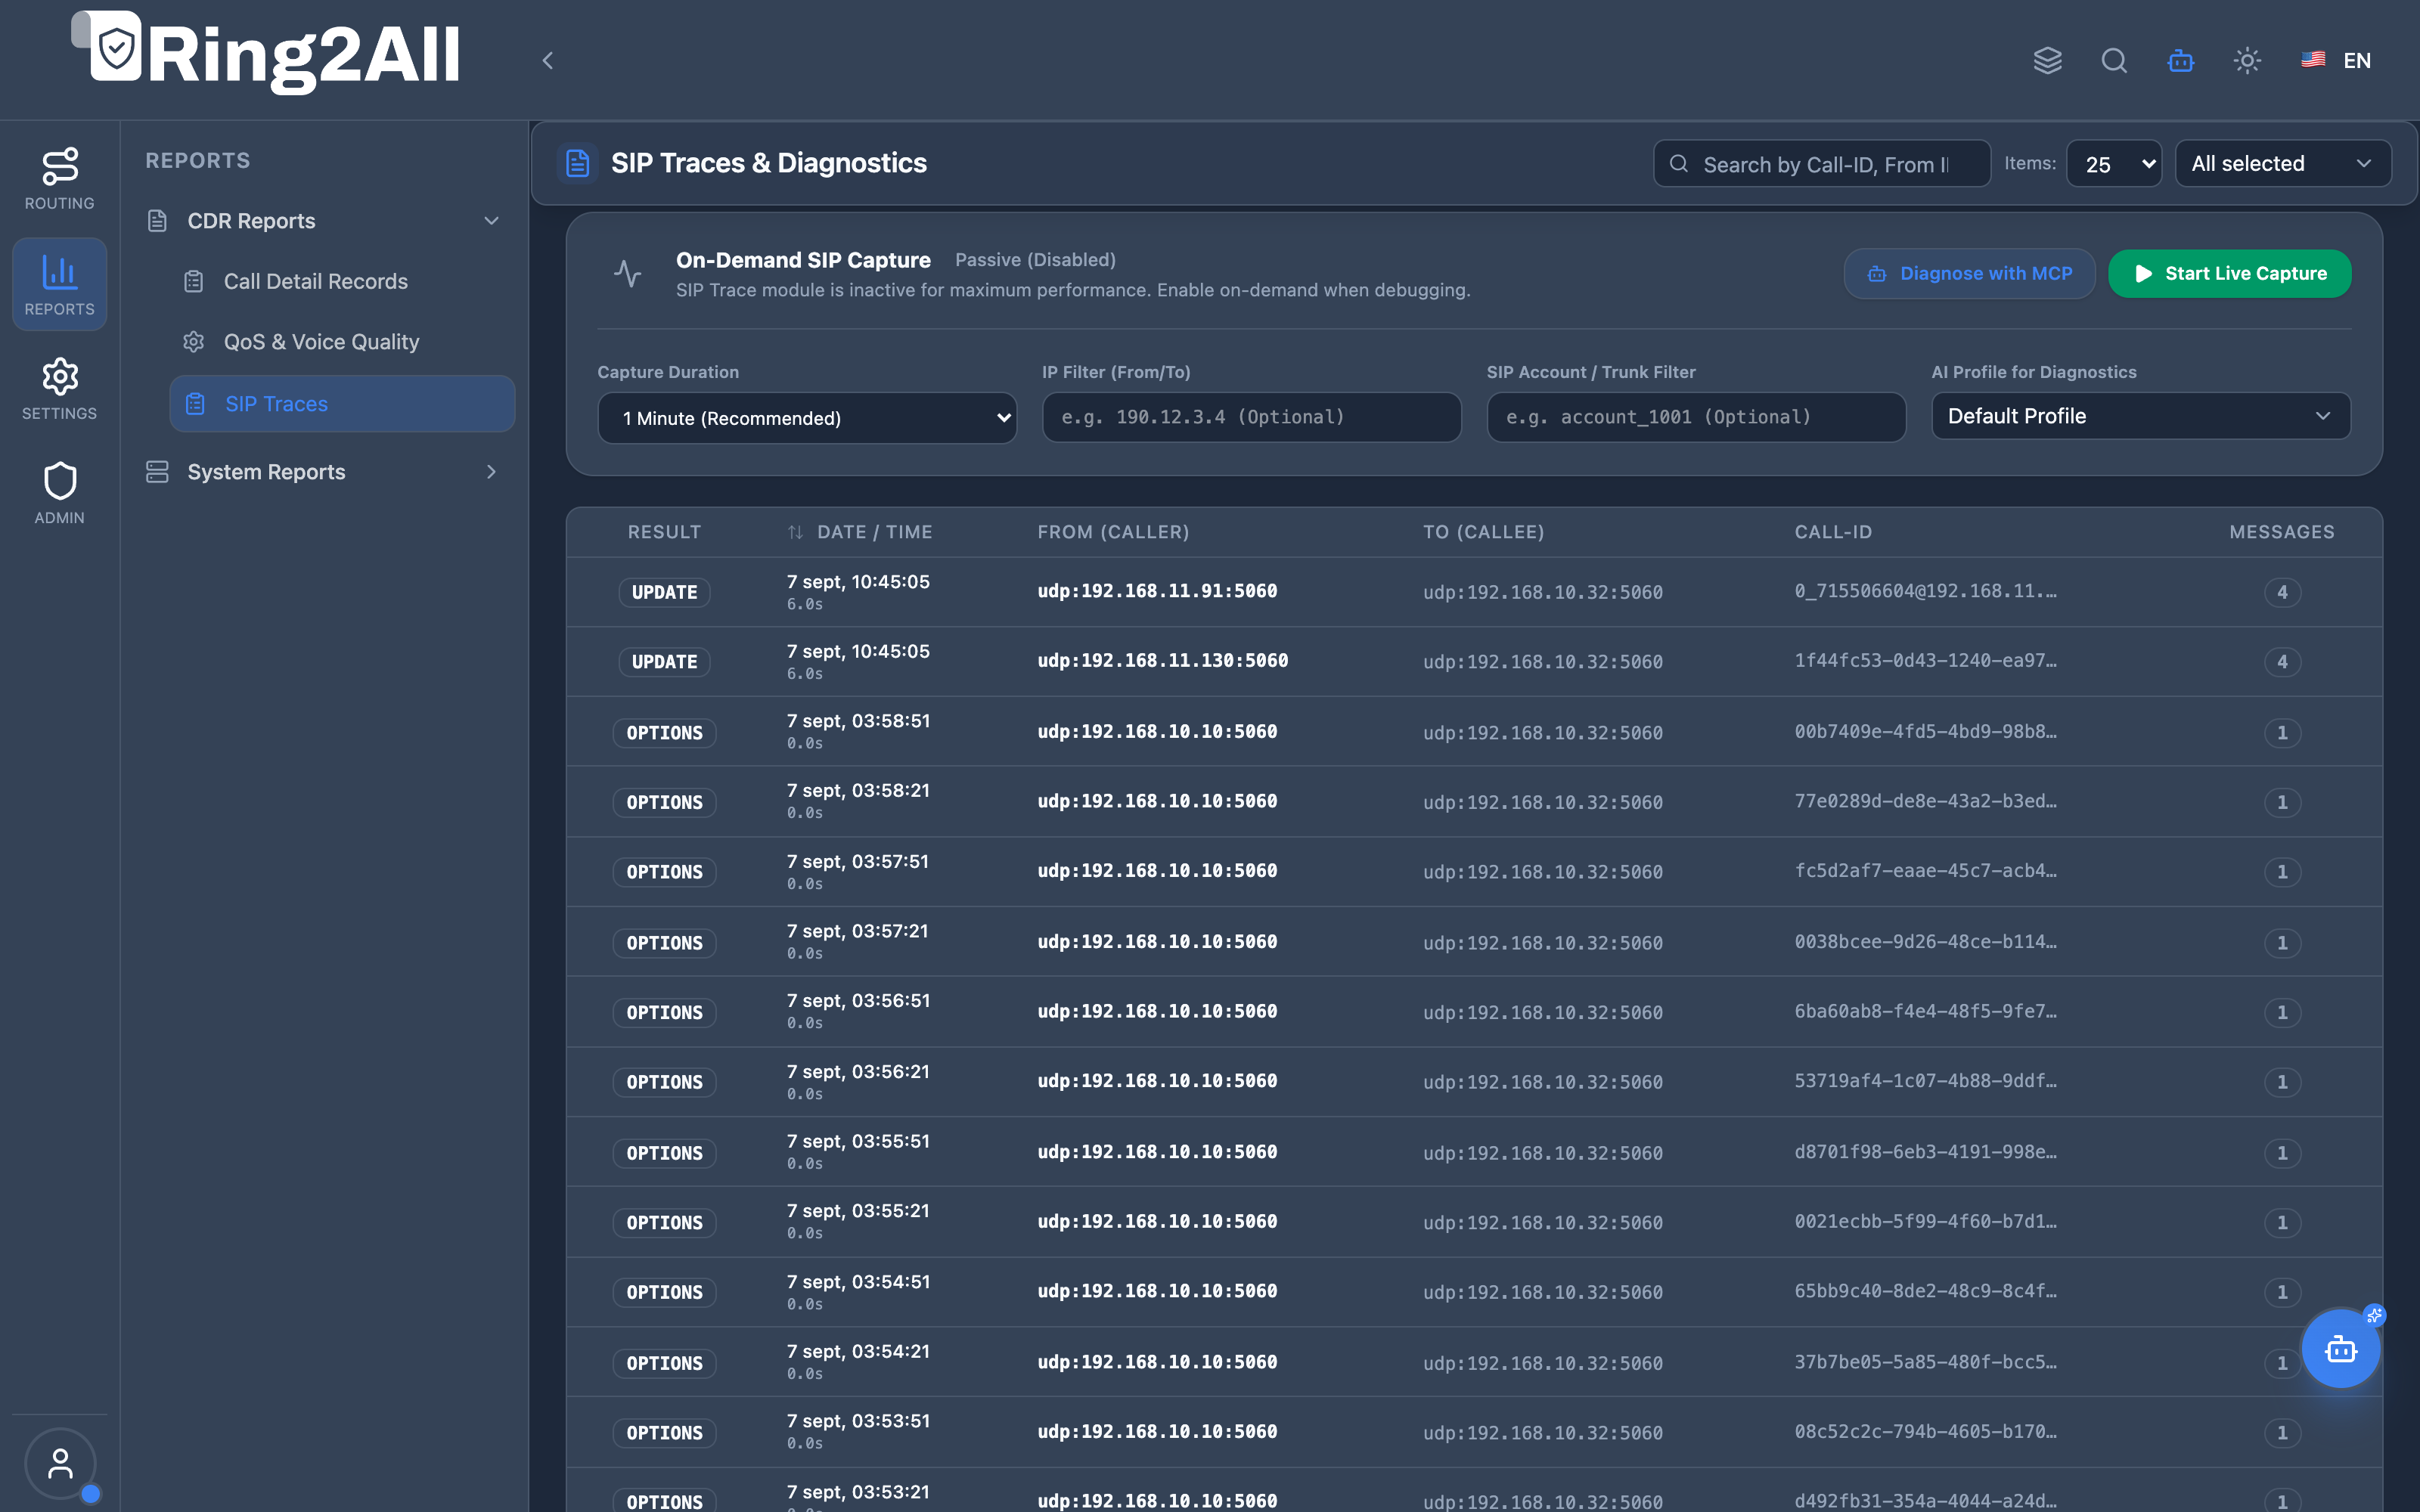Viewport: 2420px width, 1512px height.
Task: Click the robot assistant icon in header
Action: (x=2181, y=60)
